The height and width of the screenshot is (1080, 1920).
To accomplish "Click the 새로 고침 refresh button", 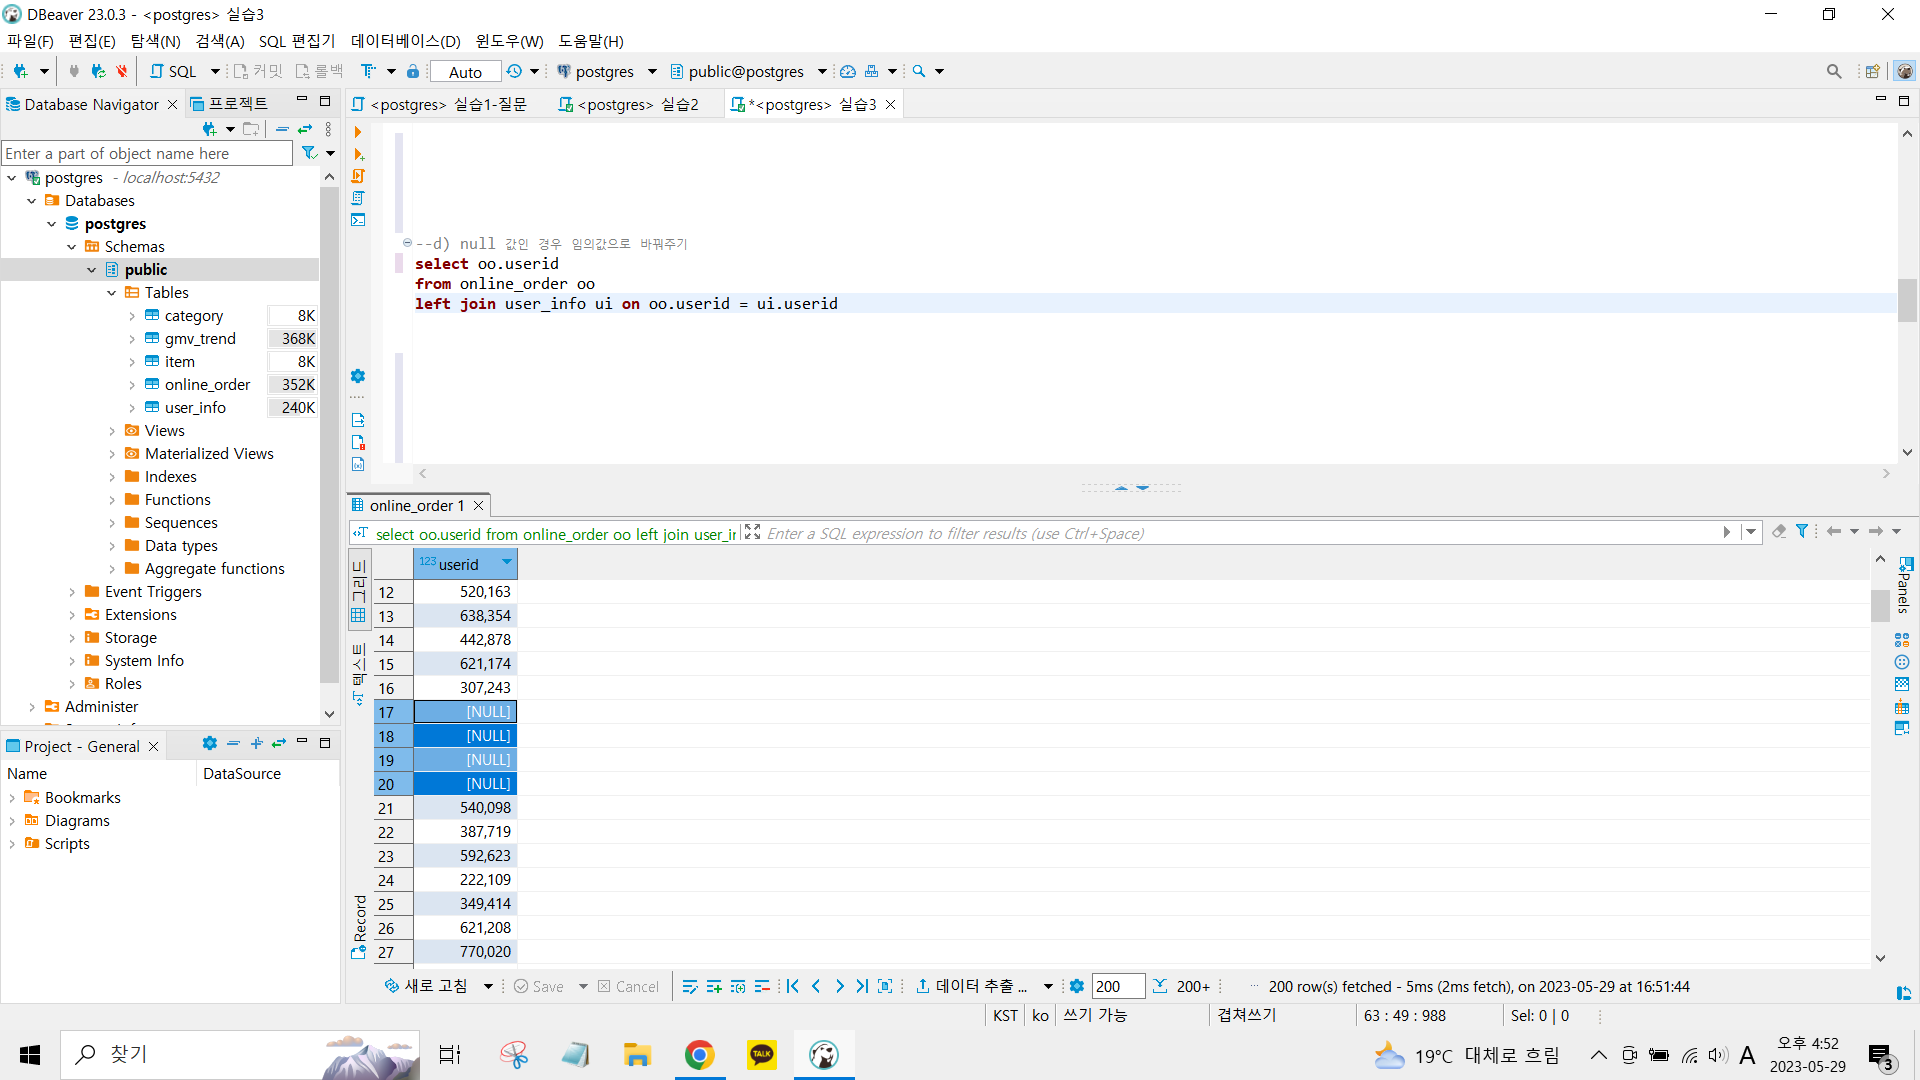I will pyautogui.click(x=427, y=986).
